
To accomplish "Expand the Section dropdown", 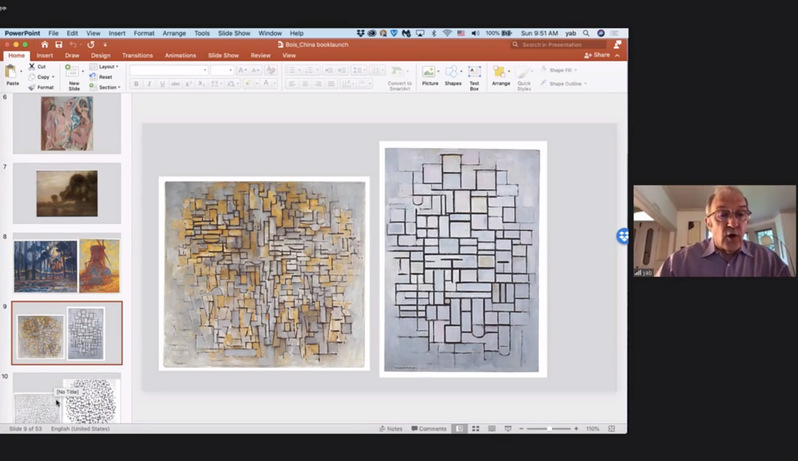I will coord(108,87).
